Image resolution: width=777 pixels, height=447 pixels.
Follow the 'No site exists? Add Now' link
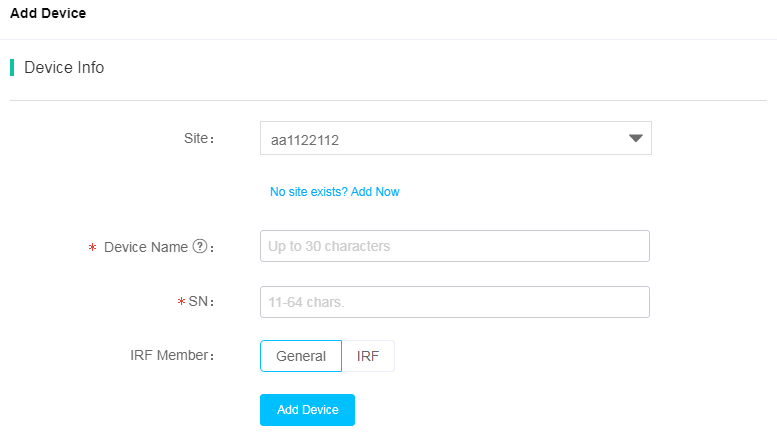click(334, 192)
